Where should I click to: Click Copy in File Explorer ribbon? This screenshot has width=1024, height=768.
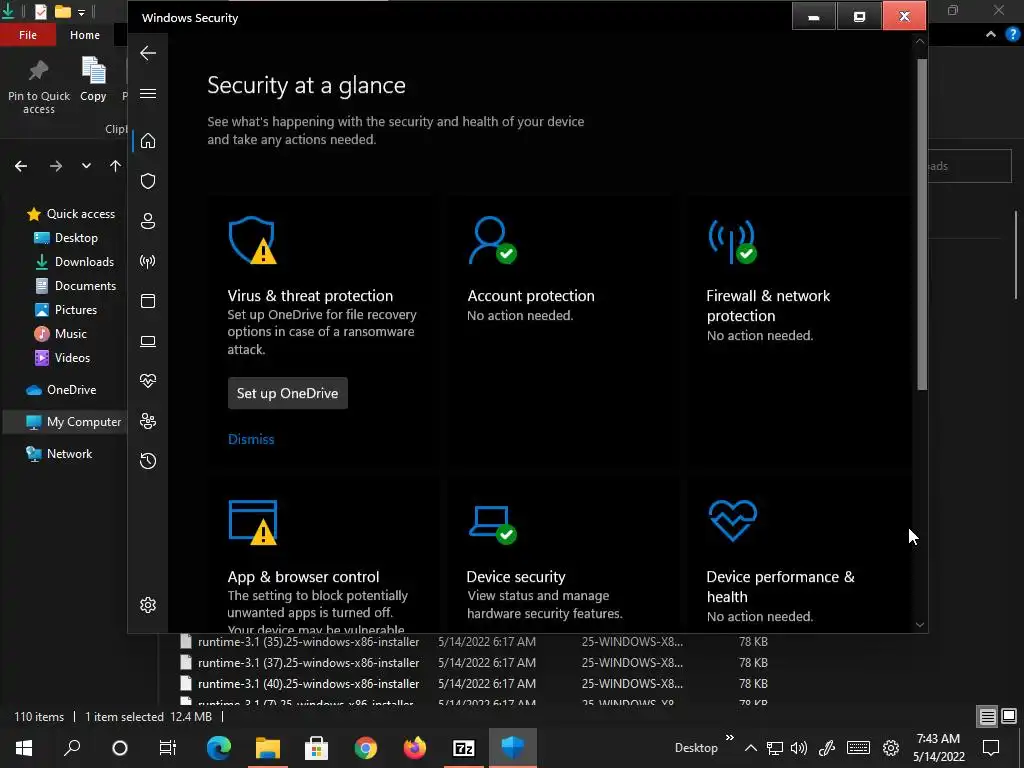[93, 80]
